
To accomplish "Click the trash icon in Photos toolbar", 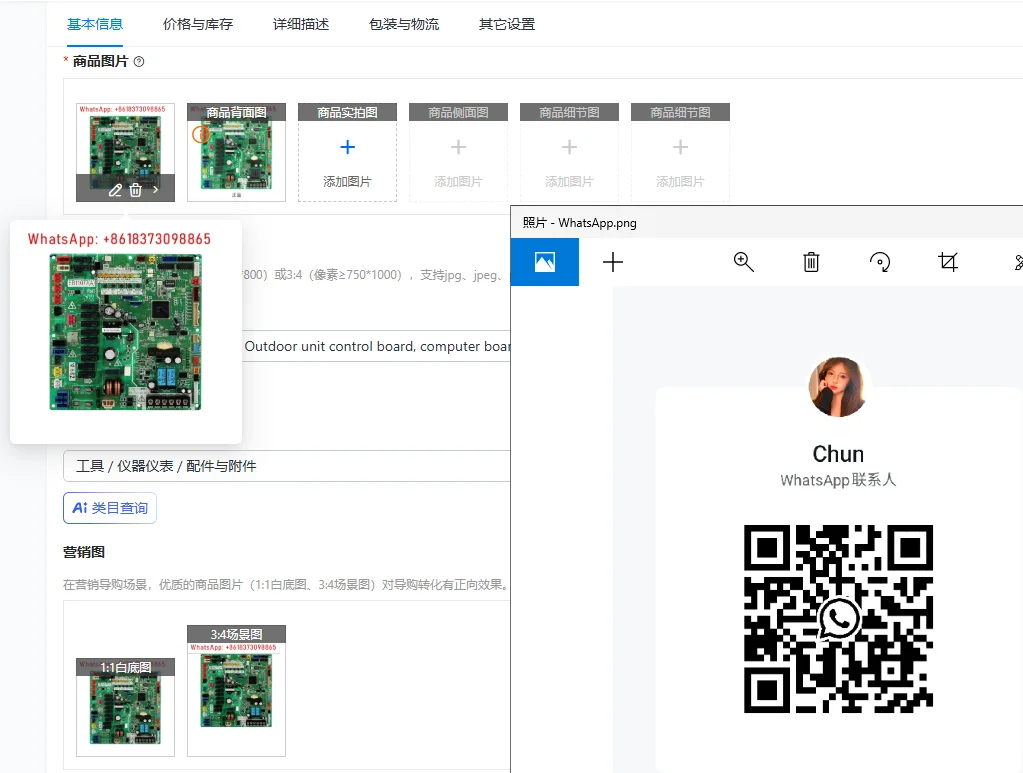I will [x=811, y=262].
